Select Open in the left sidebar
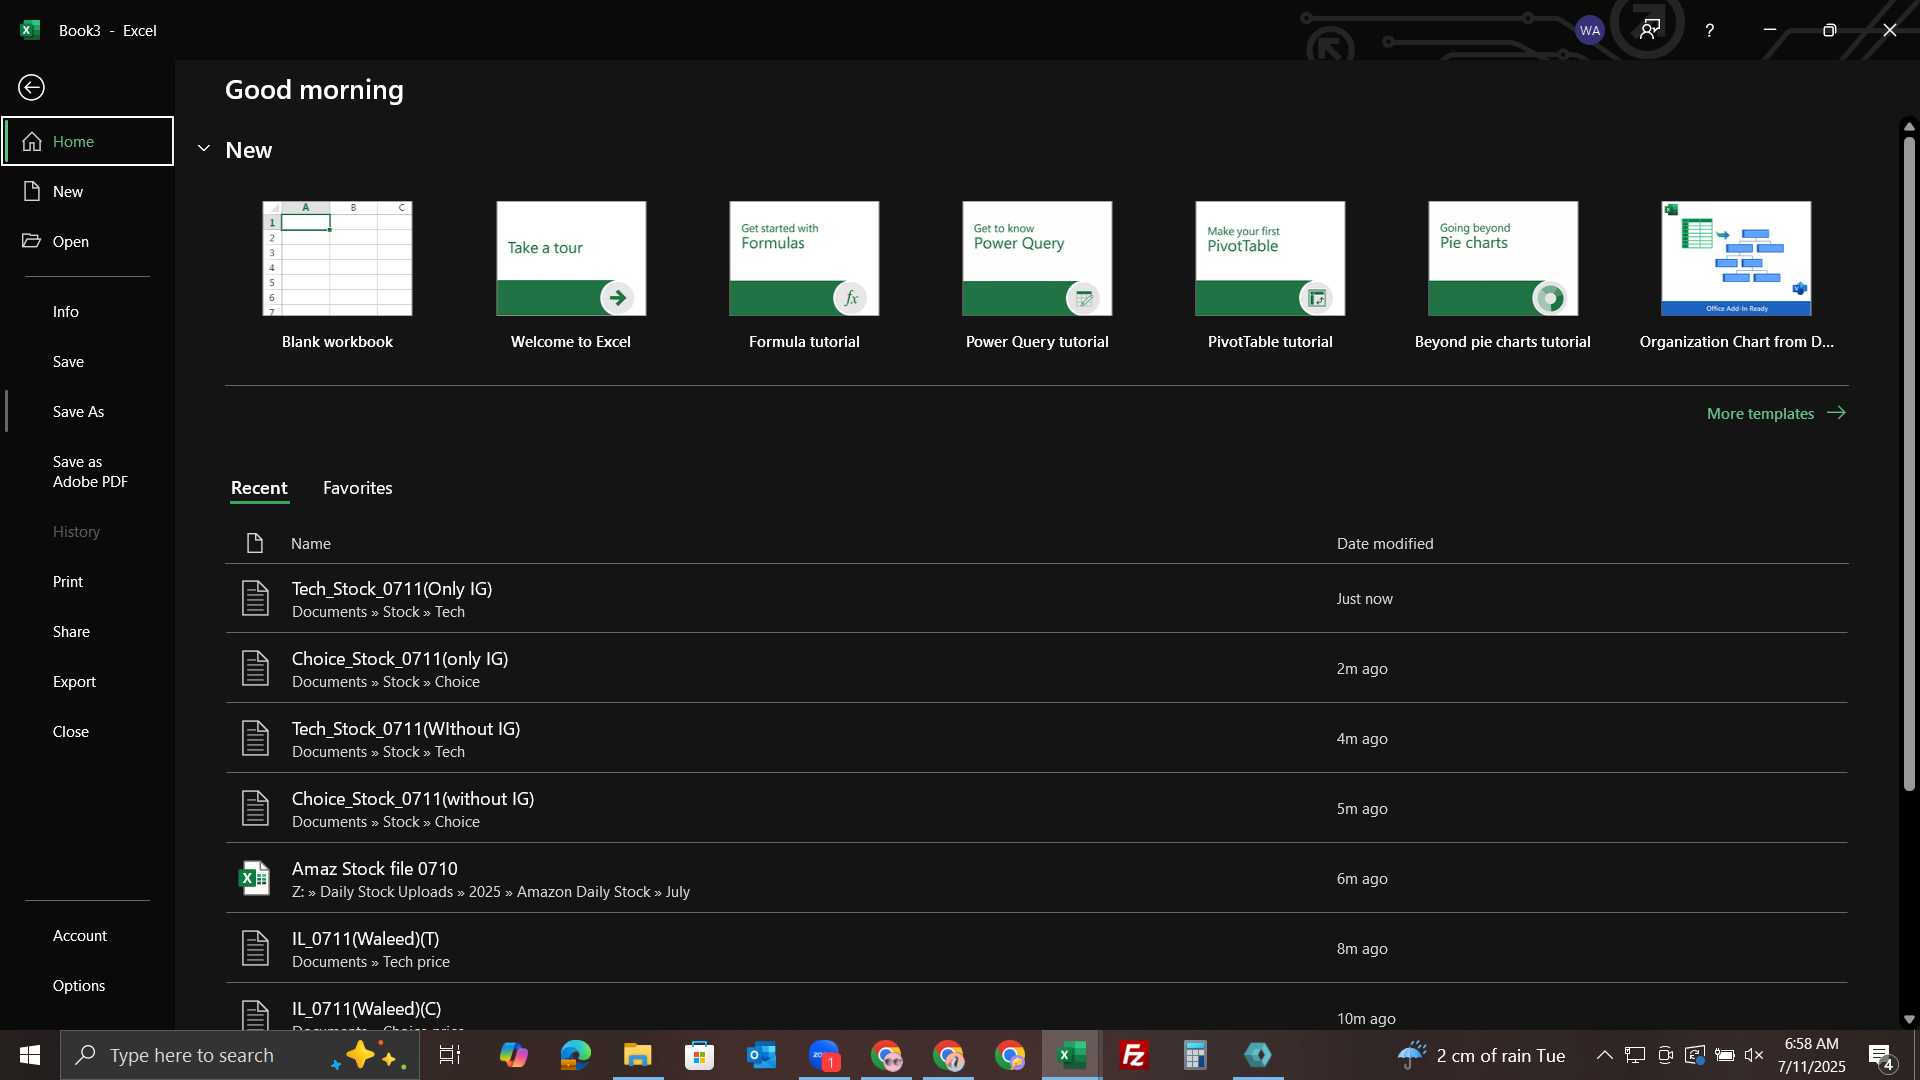Viewport: 1920px width, 1080px height. (87, 241)
